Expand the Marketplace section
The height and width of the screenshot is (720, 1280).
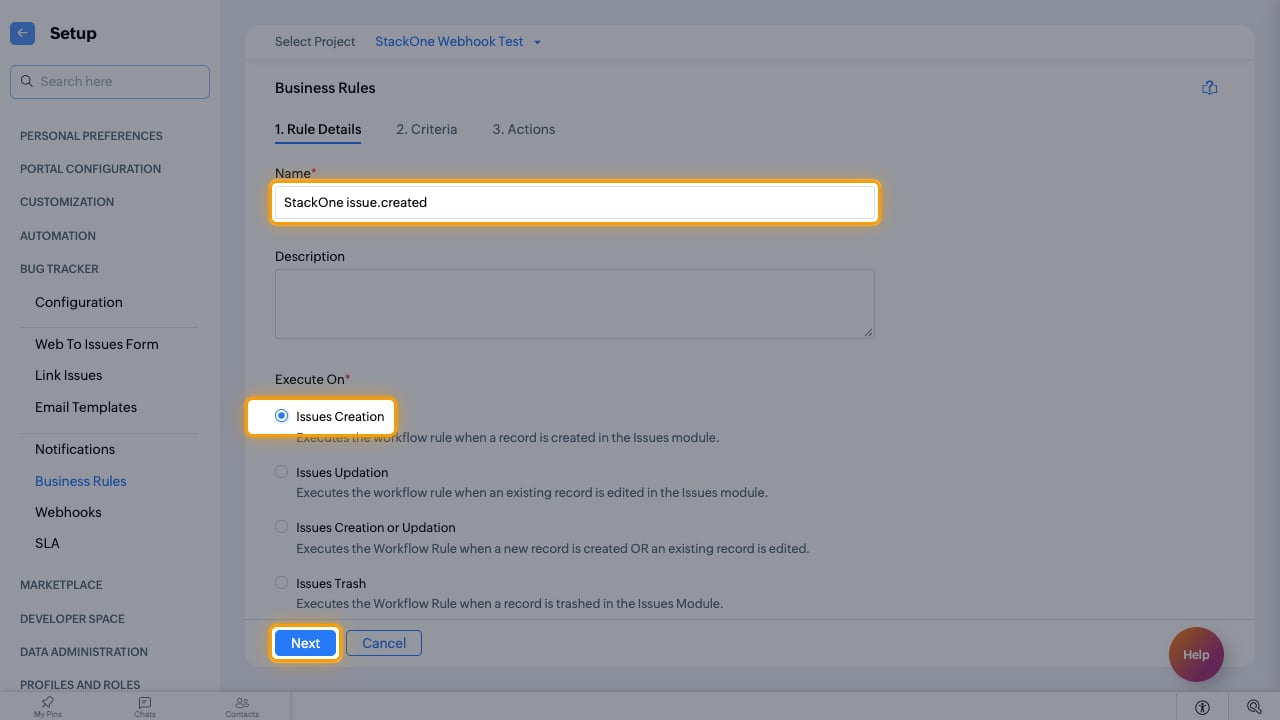point(61,585)
